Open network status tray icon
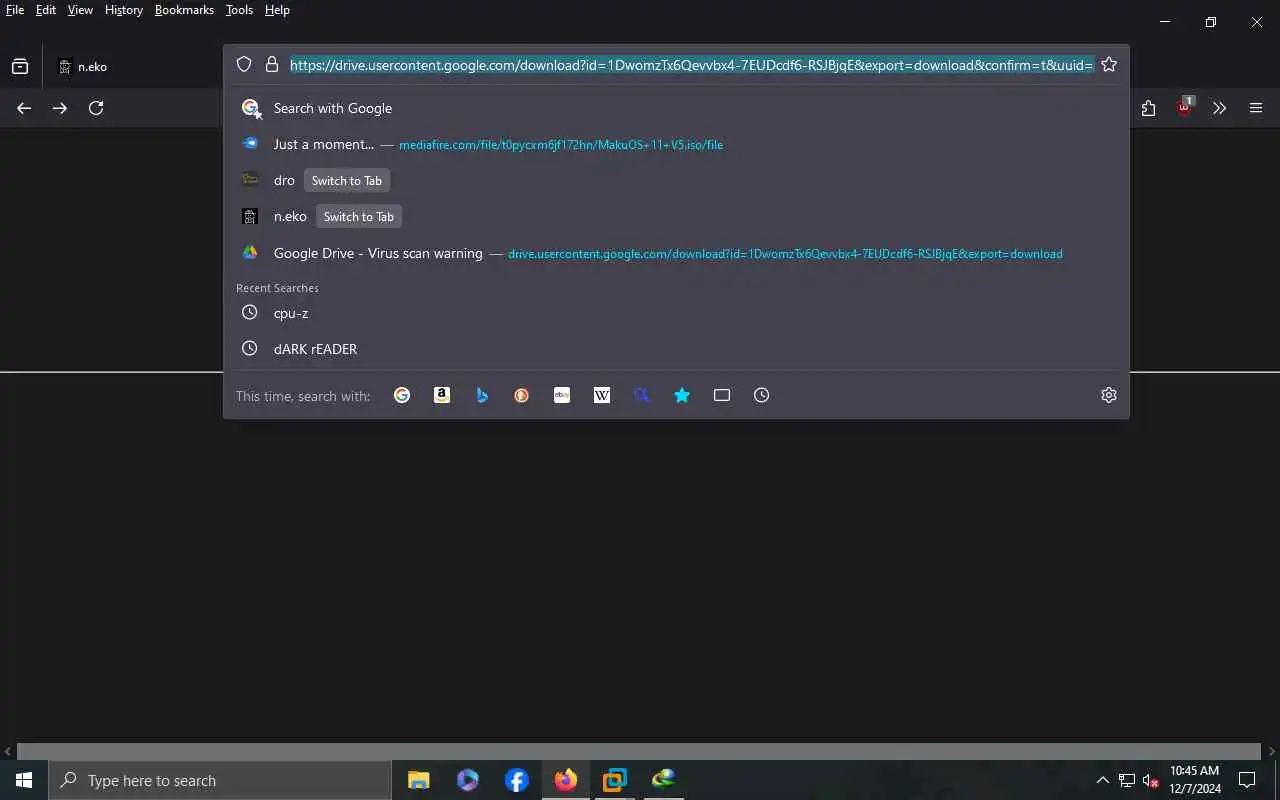Viewport: 1280px width, 800px height. point(1127,780)
